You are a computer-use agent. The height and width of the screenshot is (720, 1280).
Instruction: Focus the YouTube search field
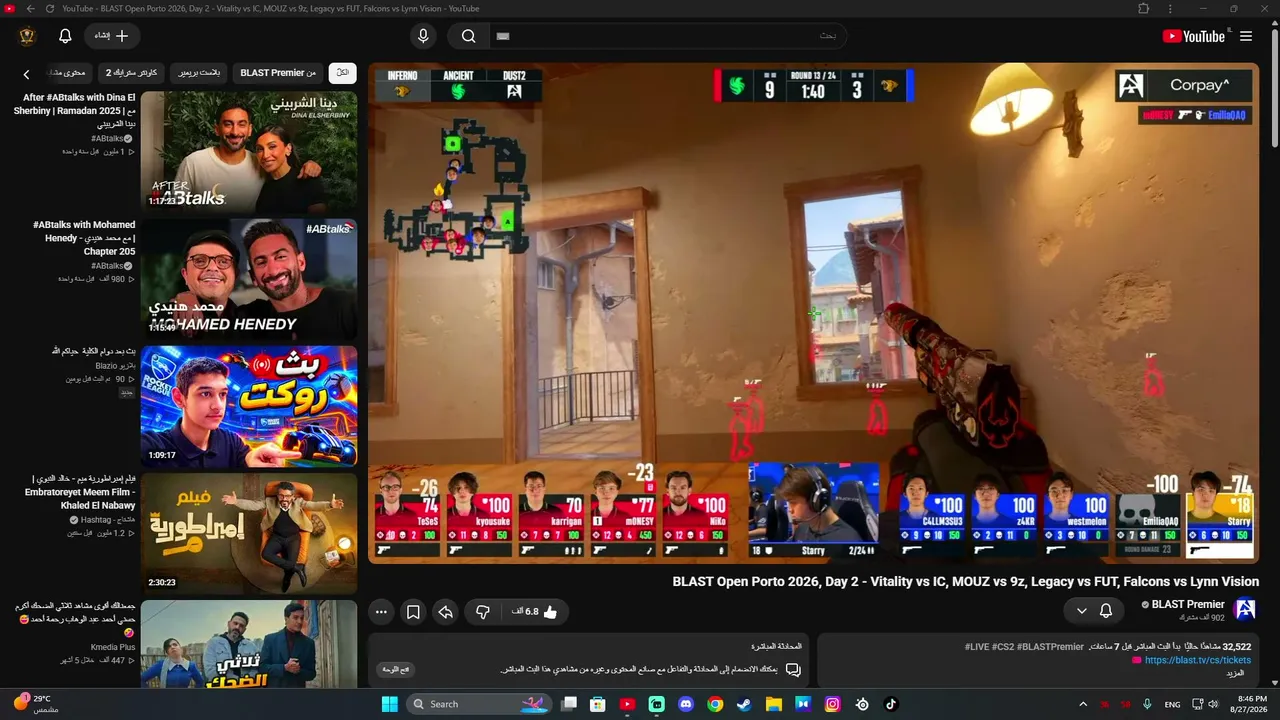pyautogui.click(x=668, y=36)
